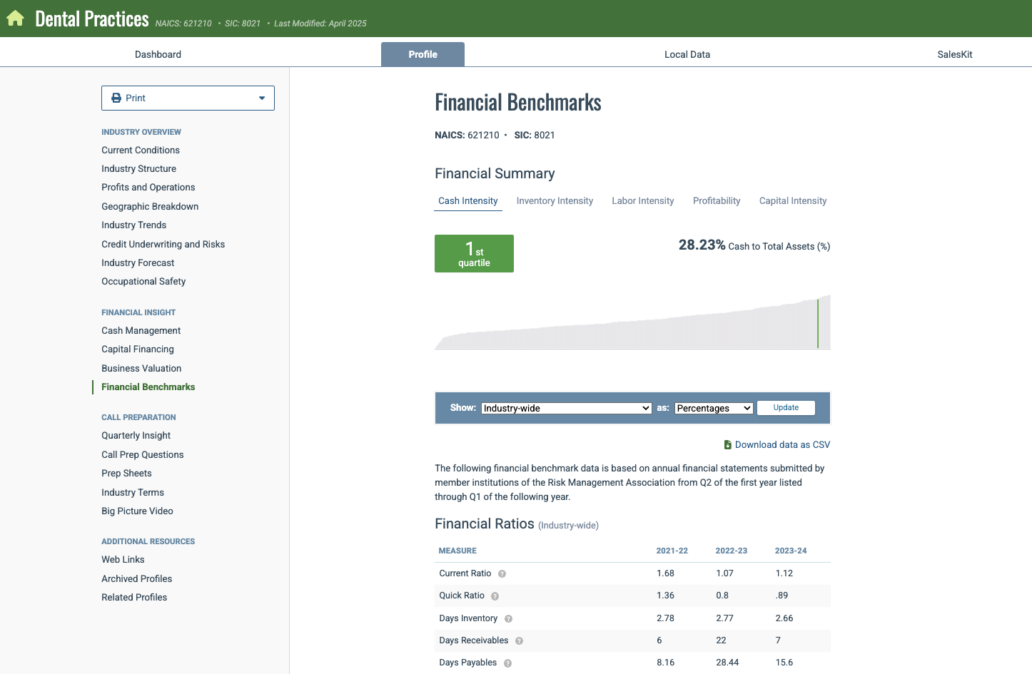1032x674 pixels.
Task: Click help icon next to Days Payables
Action: point(507,663)
